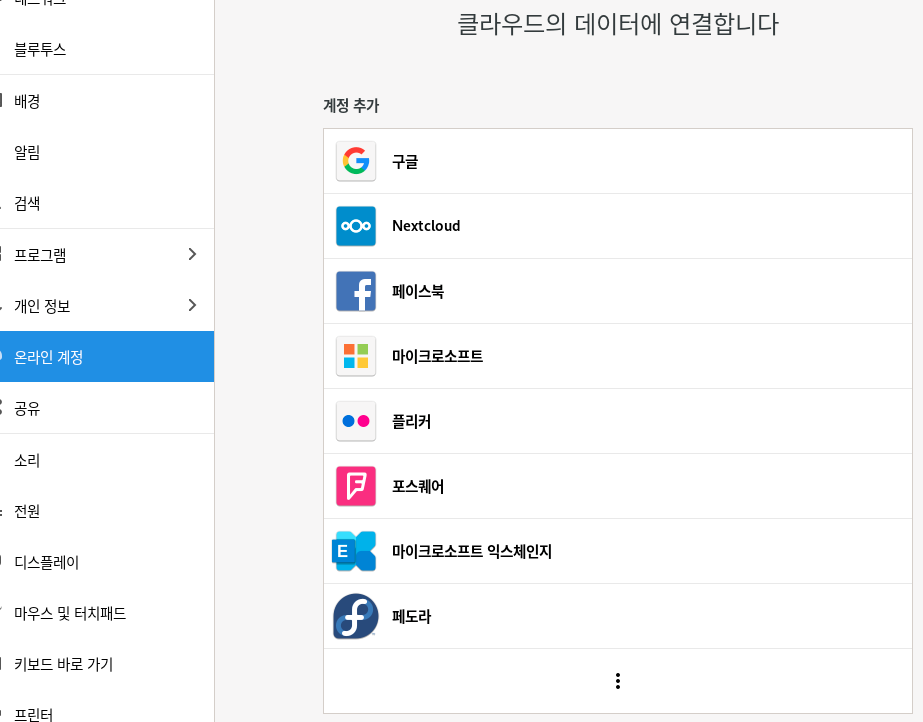This screenshot has width=923, height=722.
Task: Open 공유 settings panel
Action: coord(107,408)
